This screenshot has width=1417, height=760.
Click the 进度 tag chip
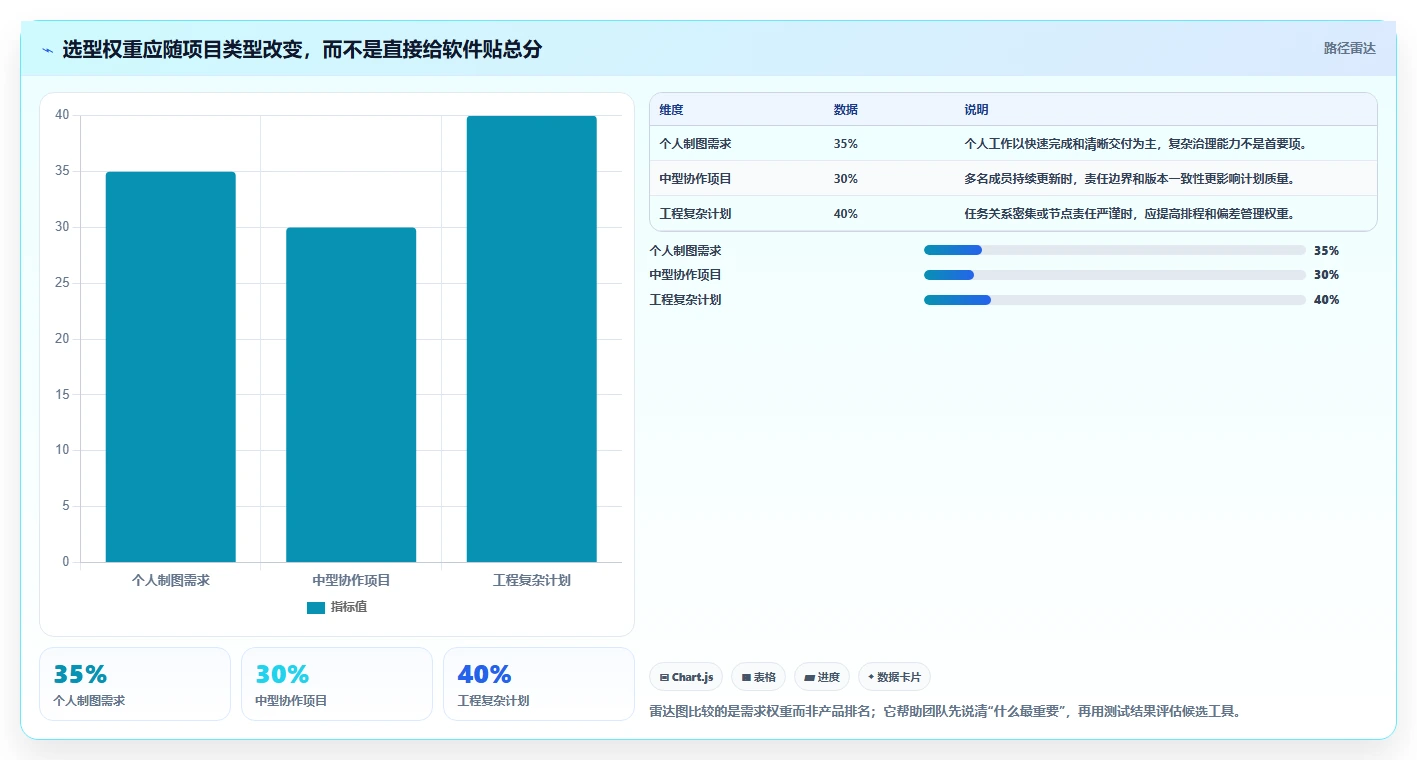822,677
